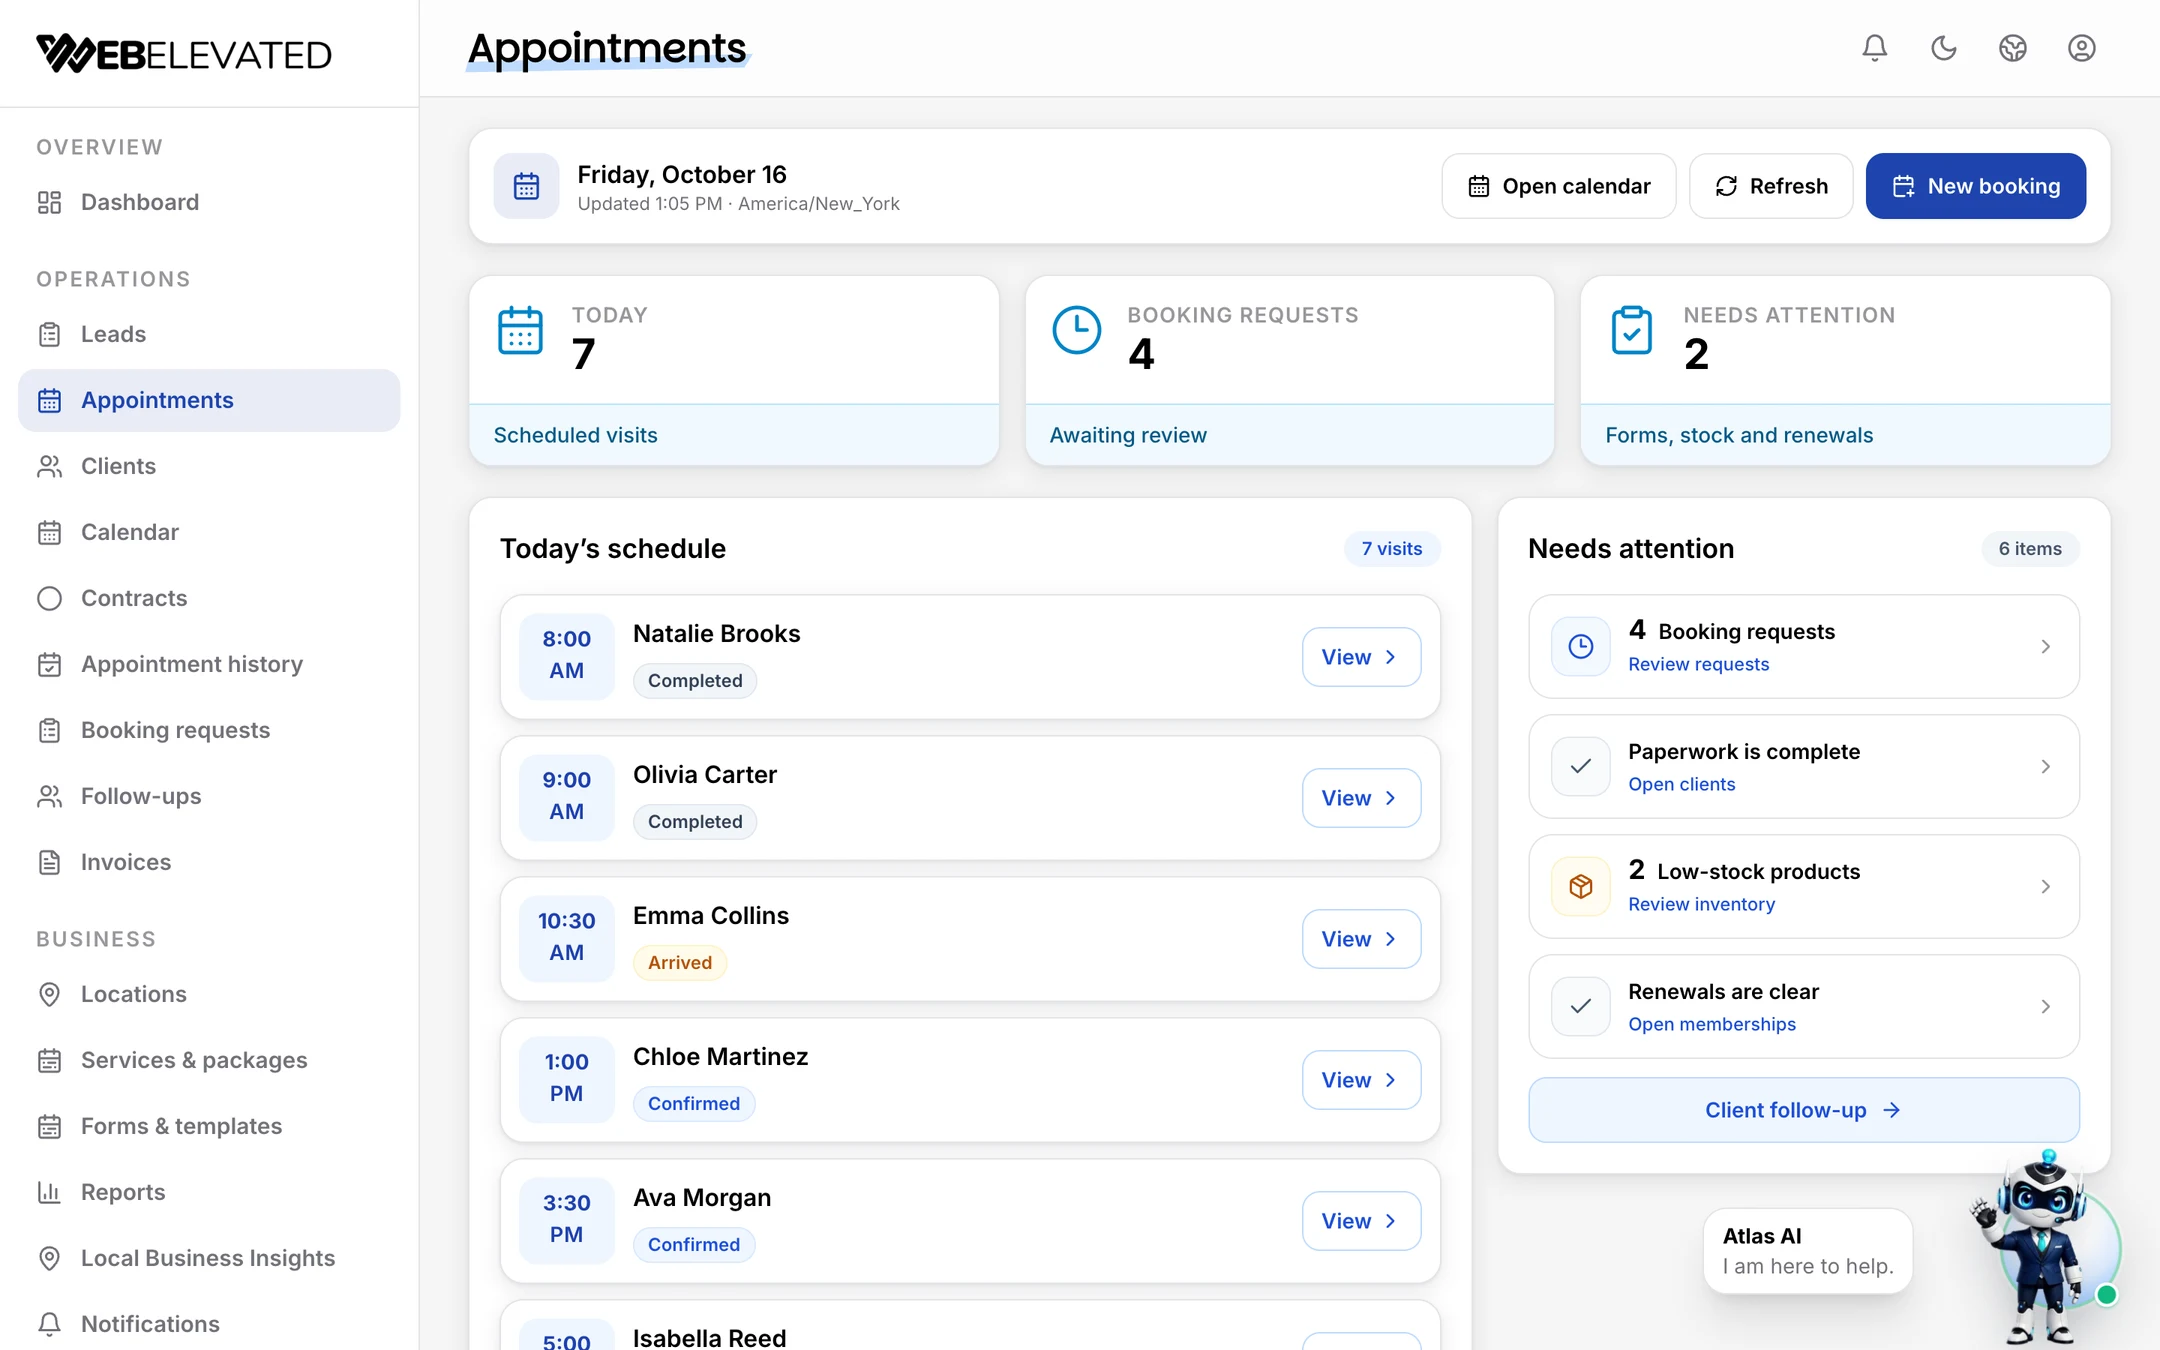Go to Dashboard in the sidebar
This screenshot has height=1350, width=2160.
point(209,202)
